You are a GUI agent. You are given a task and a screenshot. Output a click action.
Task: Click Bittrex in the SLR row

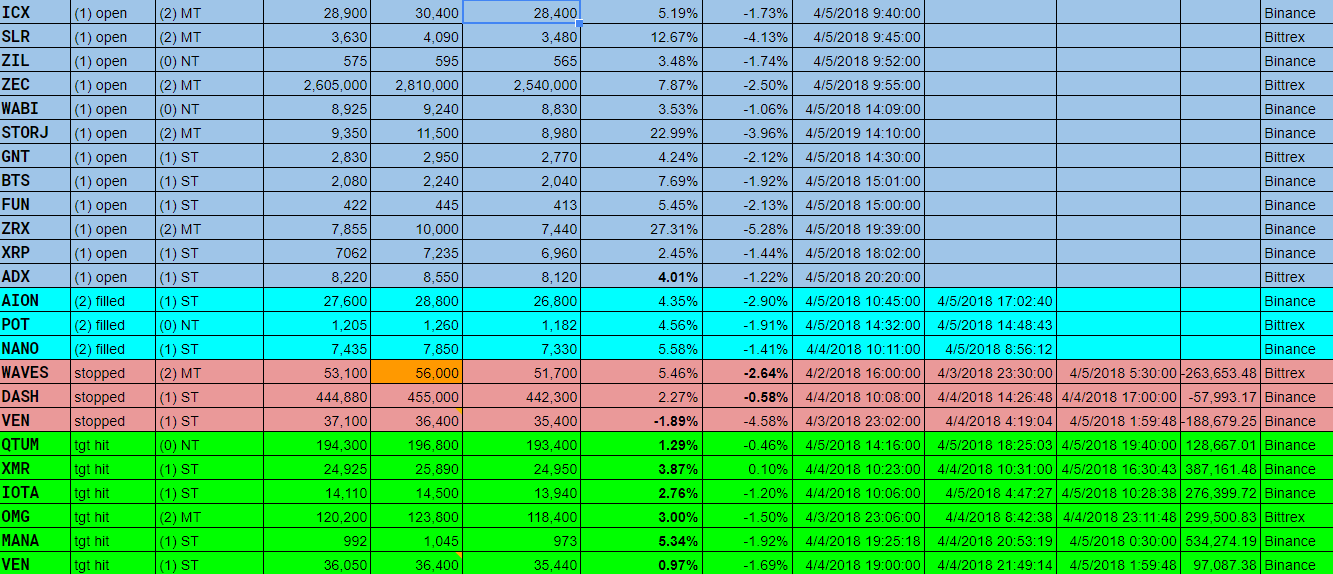click(x=1296, y=37)
